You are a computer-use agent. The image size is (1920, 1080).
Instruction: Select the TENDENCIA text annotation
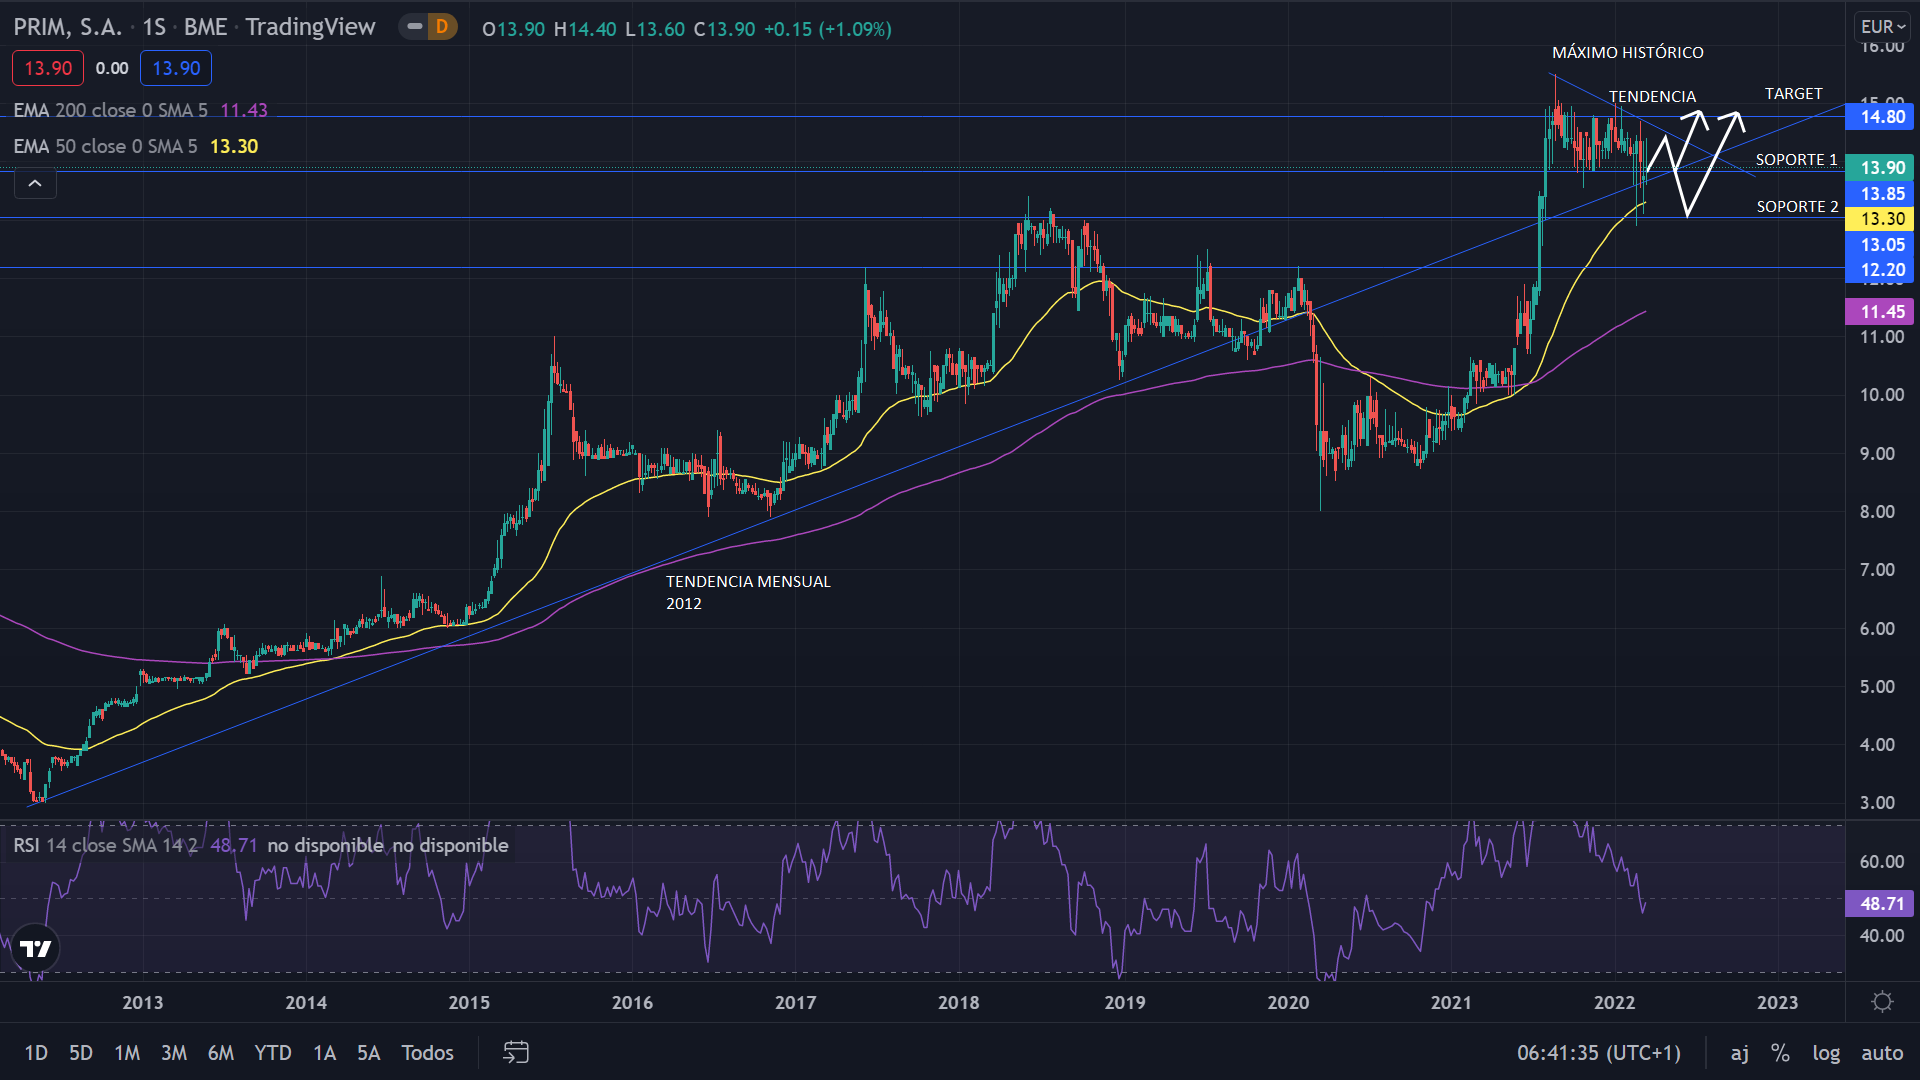[1652, 96]
